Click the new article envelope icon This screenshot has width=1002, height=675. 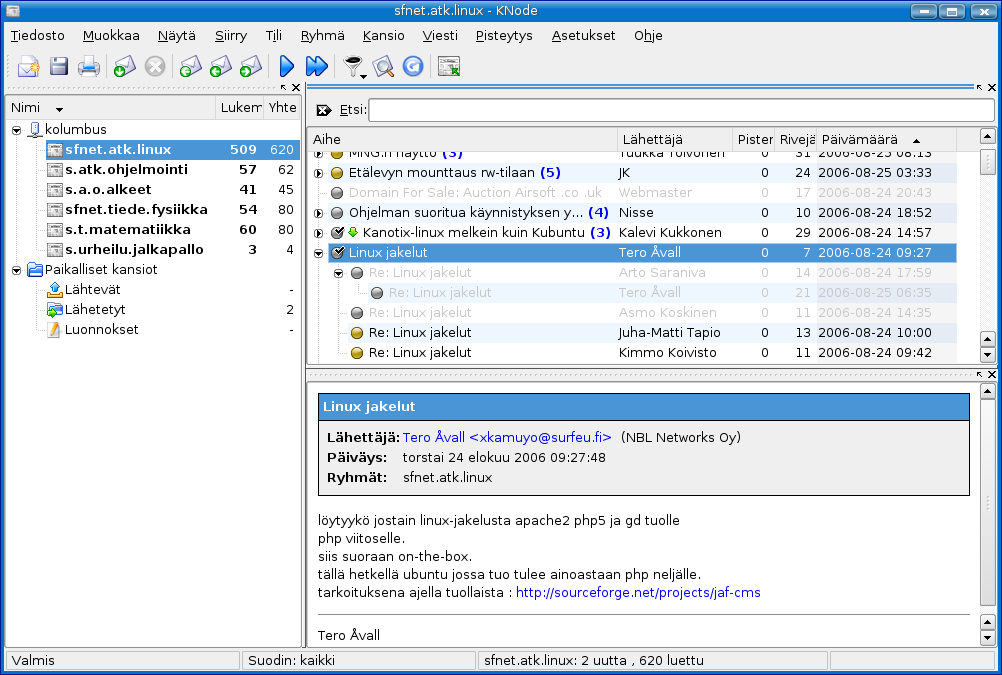(x=27, y=67)
